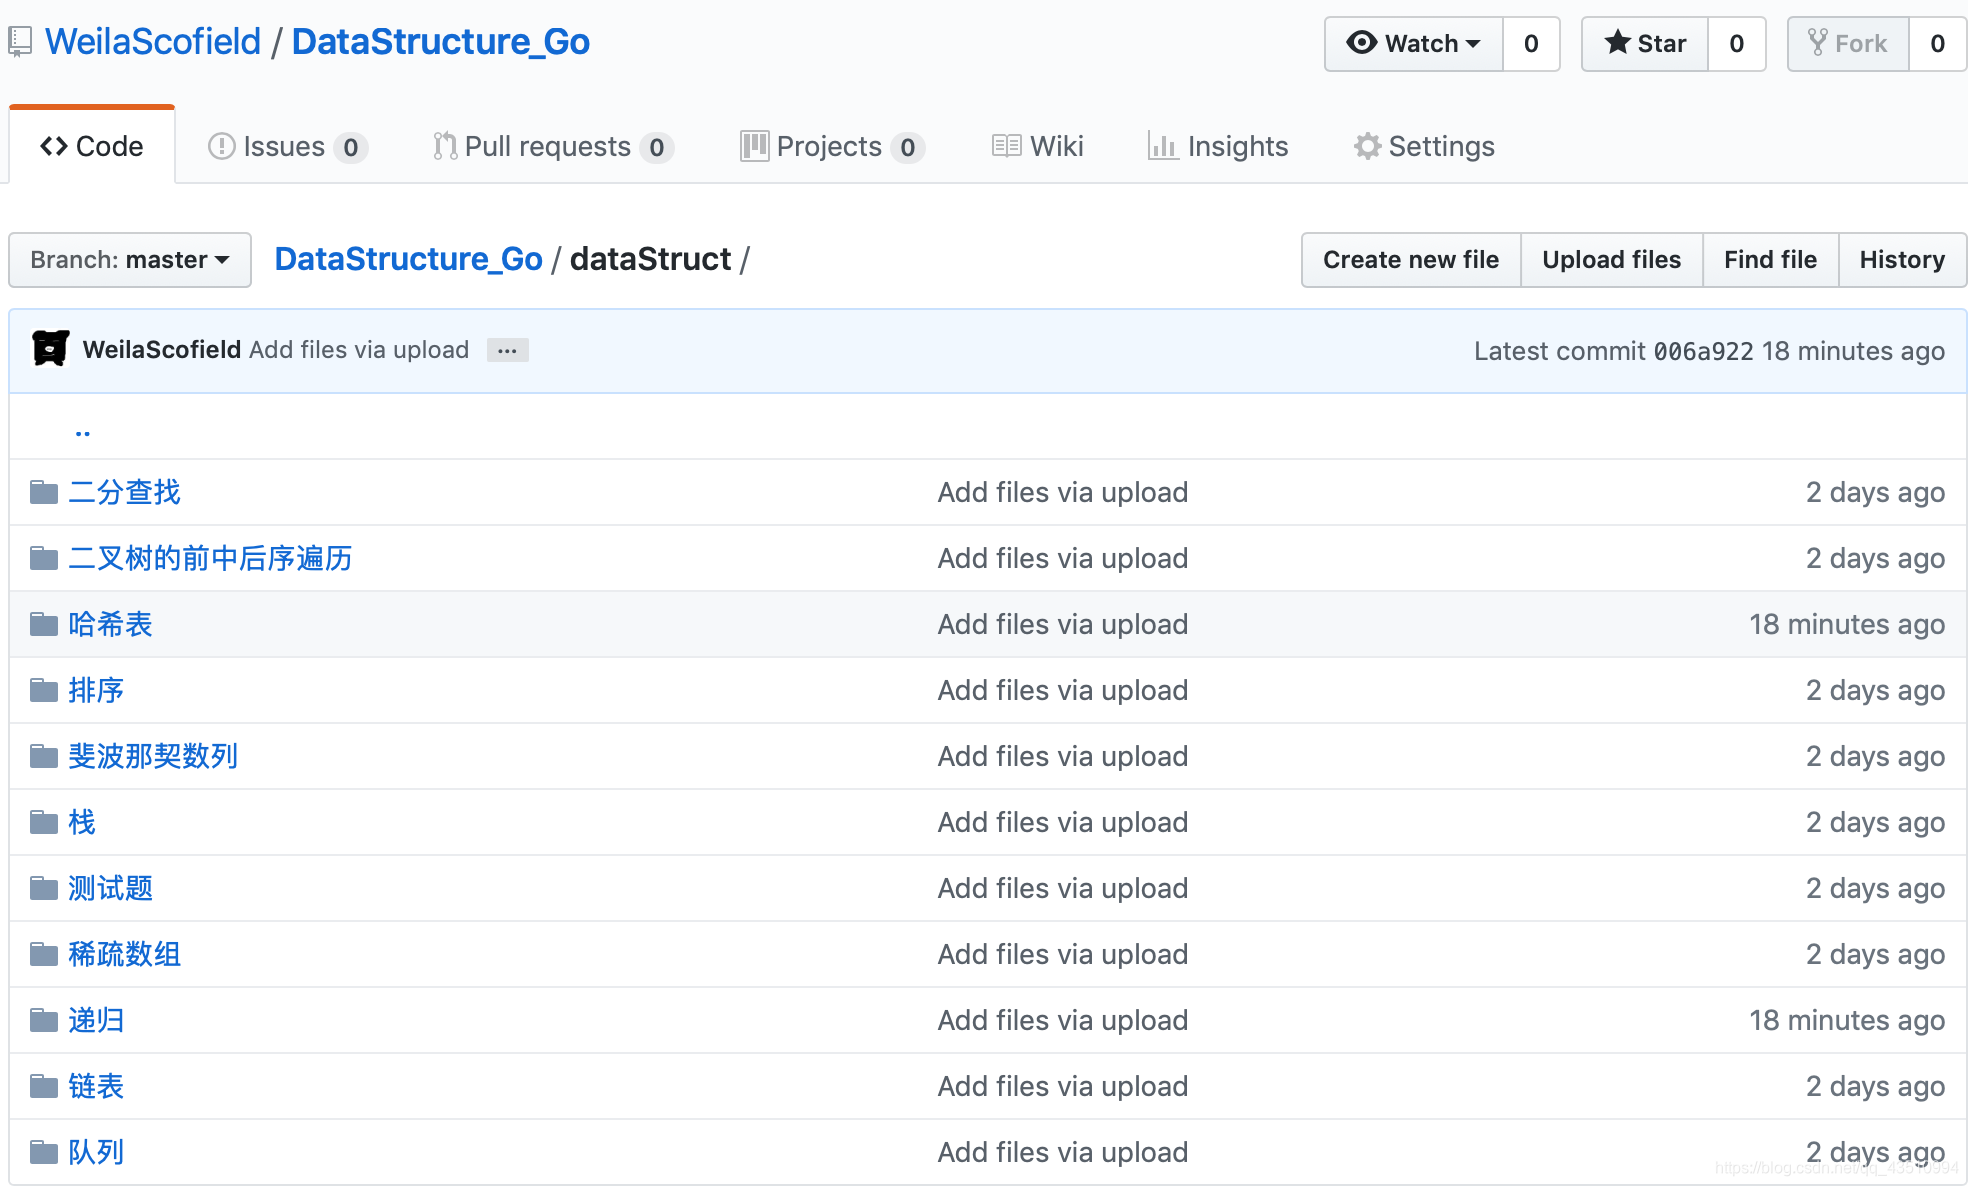Click folder icon next to 排序
Image resolution: width=1968 pixels, height=1186 pixels.
tap(44, 690)
